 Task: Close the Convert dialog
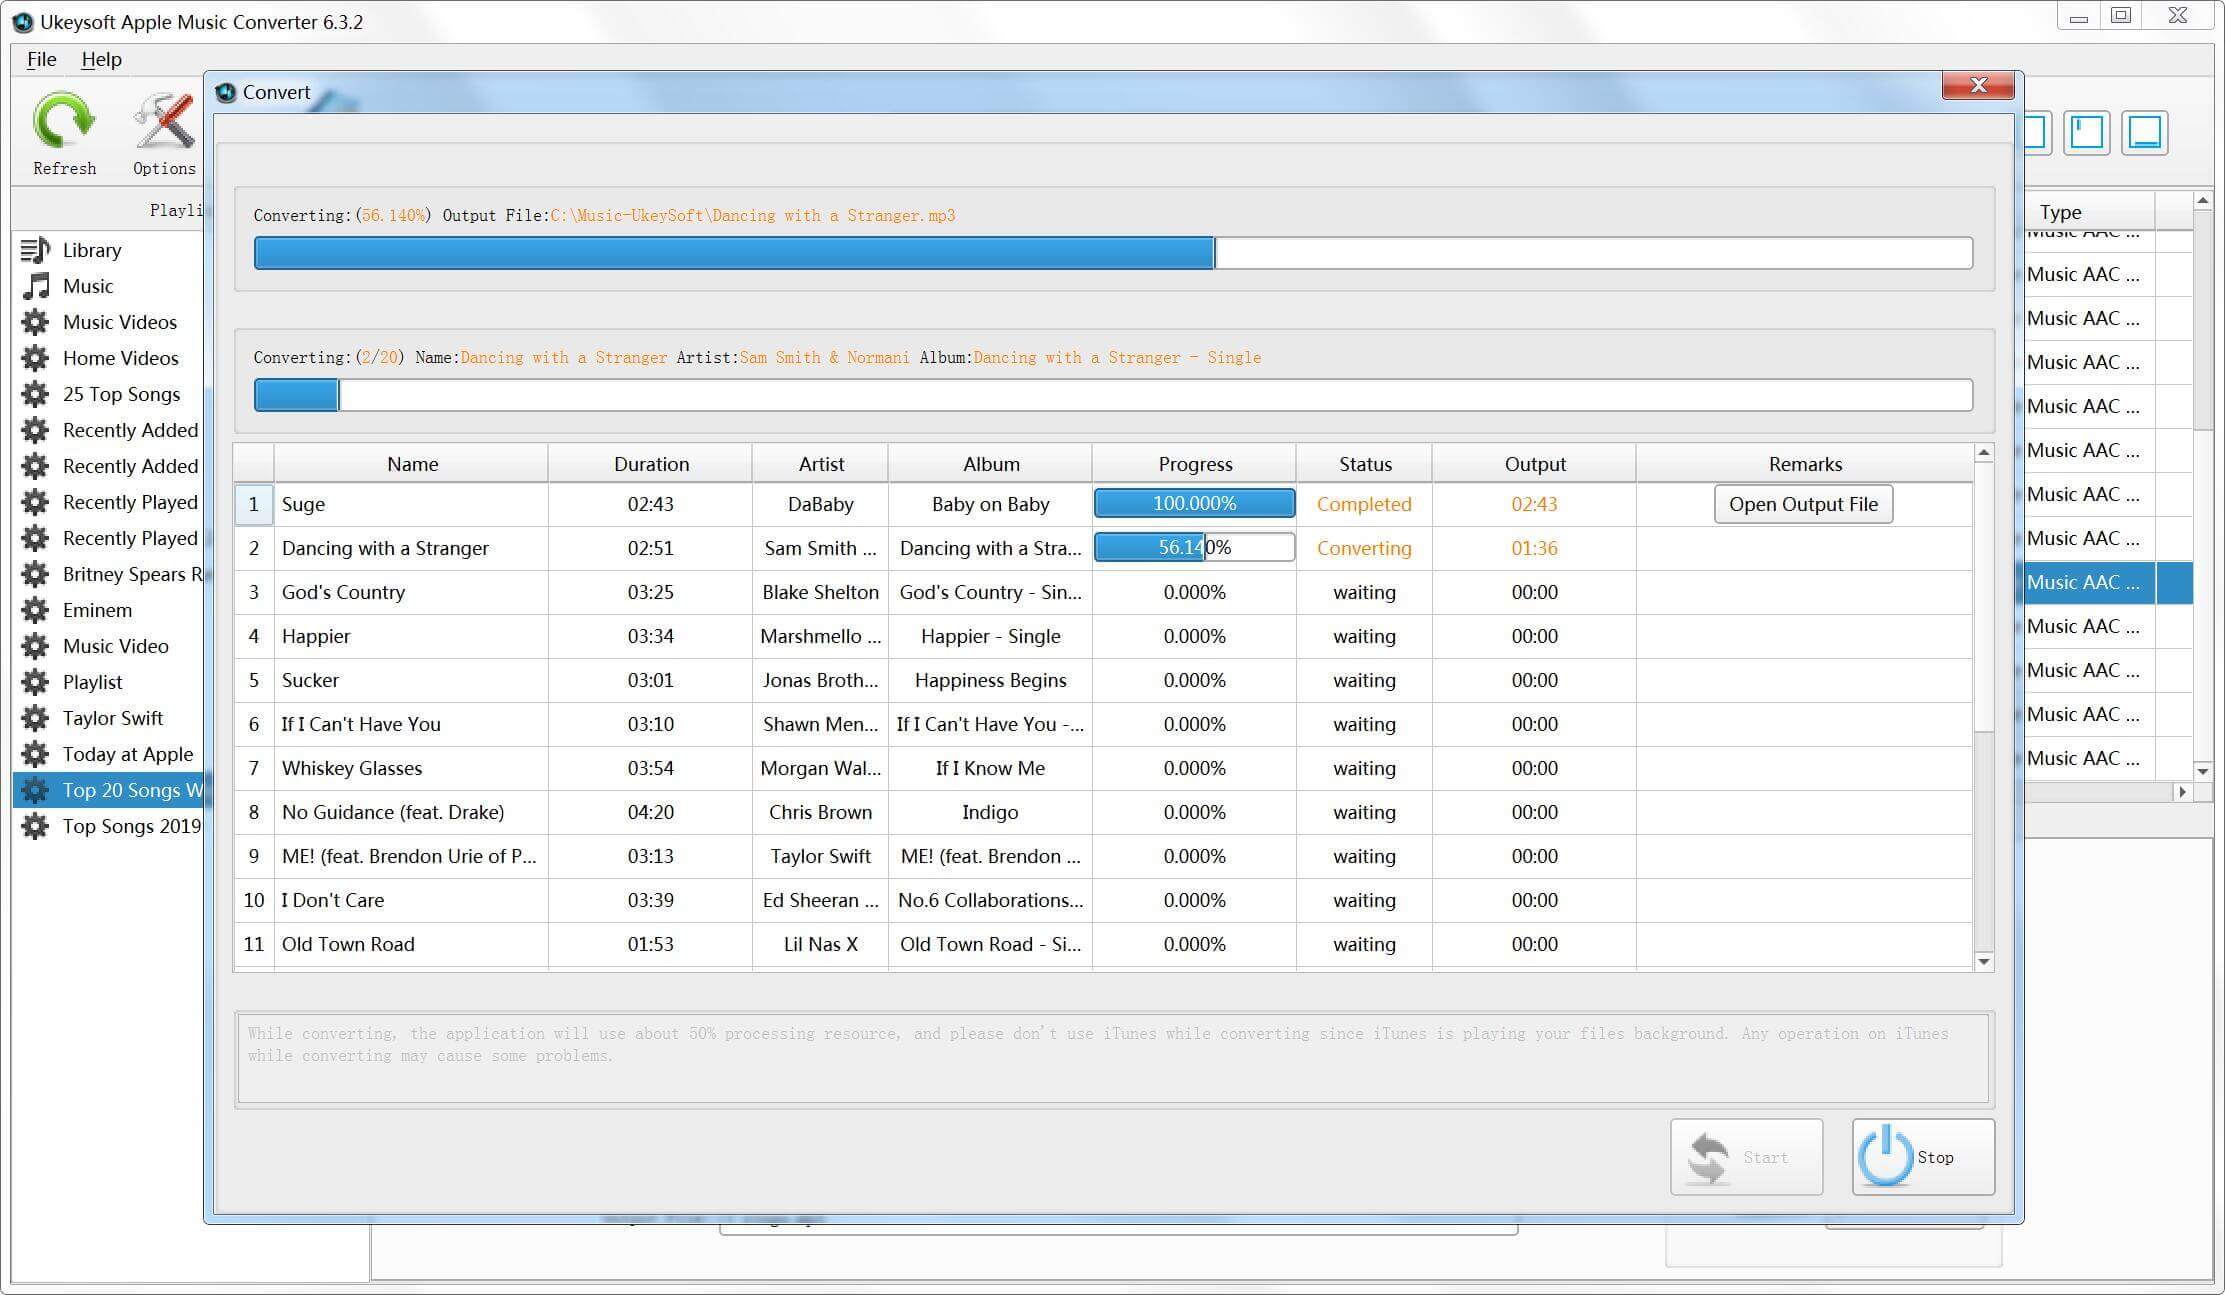click(x=1977, y=85)
